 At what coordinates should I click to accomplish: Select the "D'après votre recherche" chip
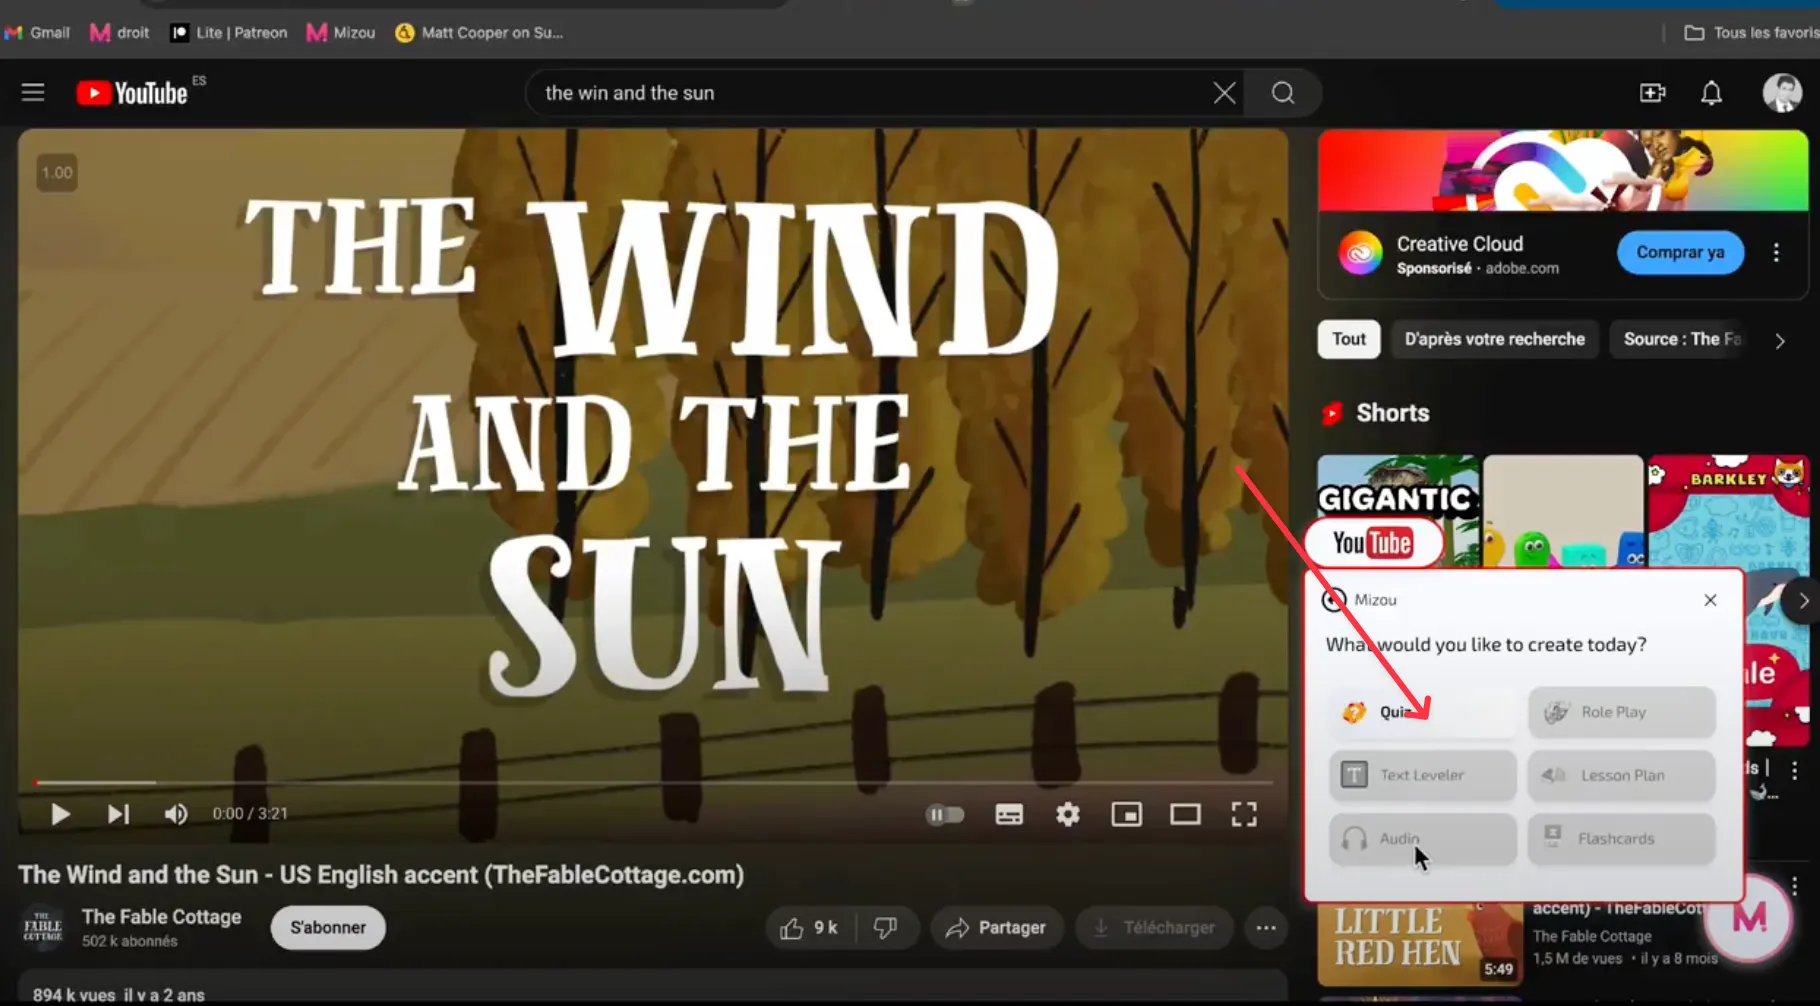coord(1494,339)
